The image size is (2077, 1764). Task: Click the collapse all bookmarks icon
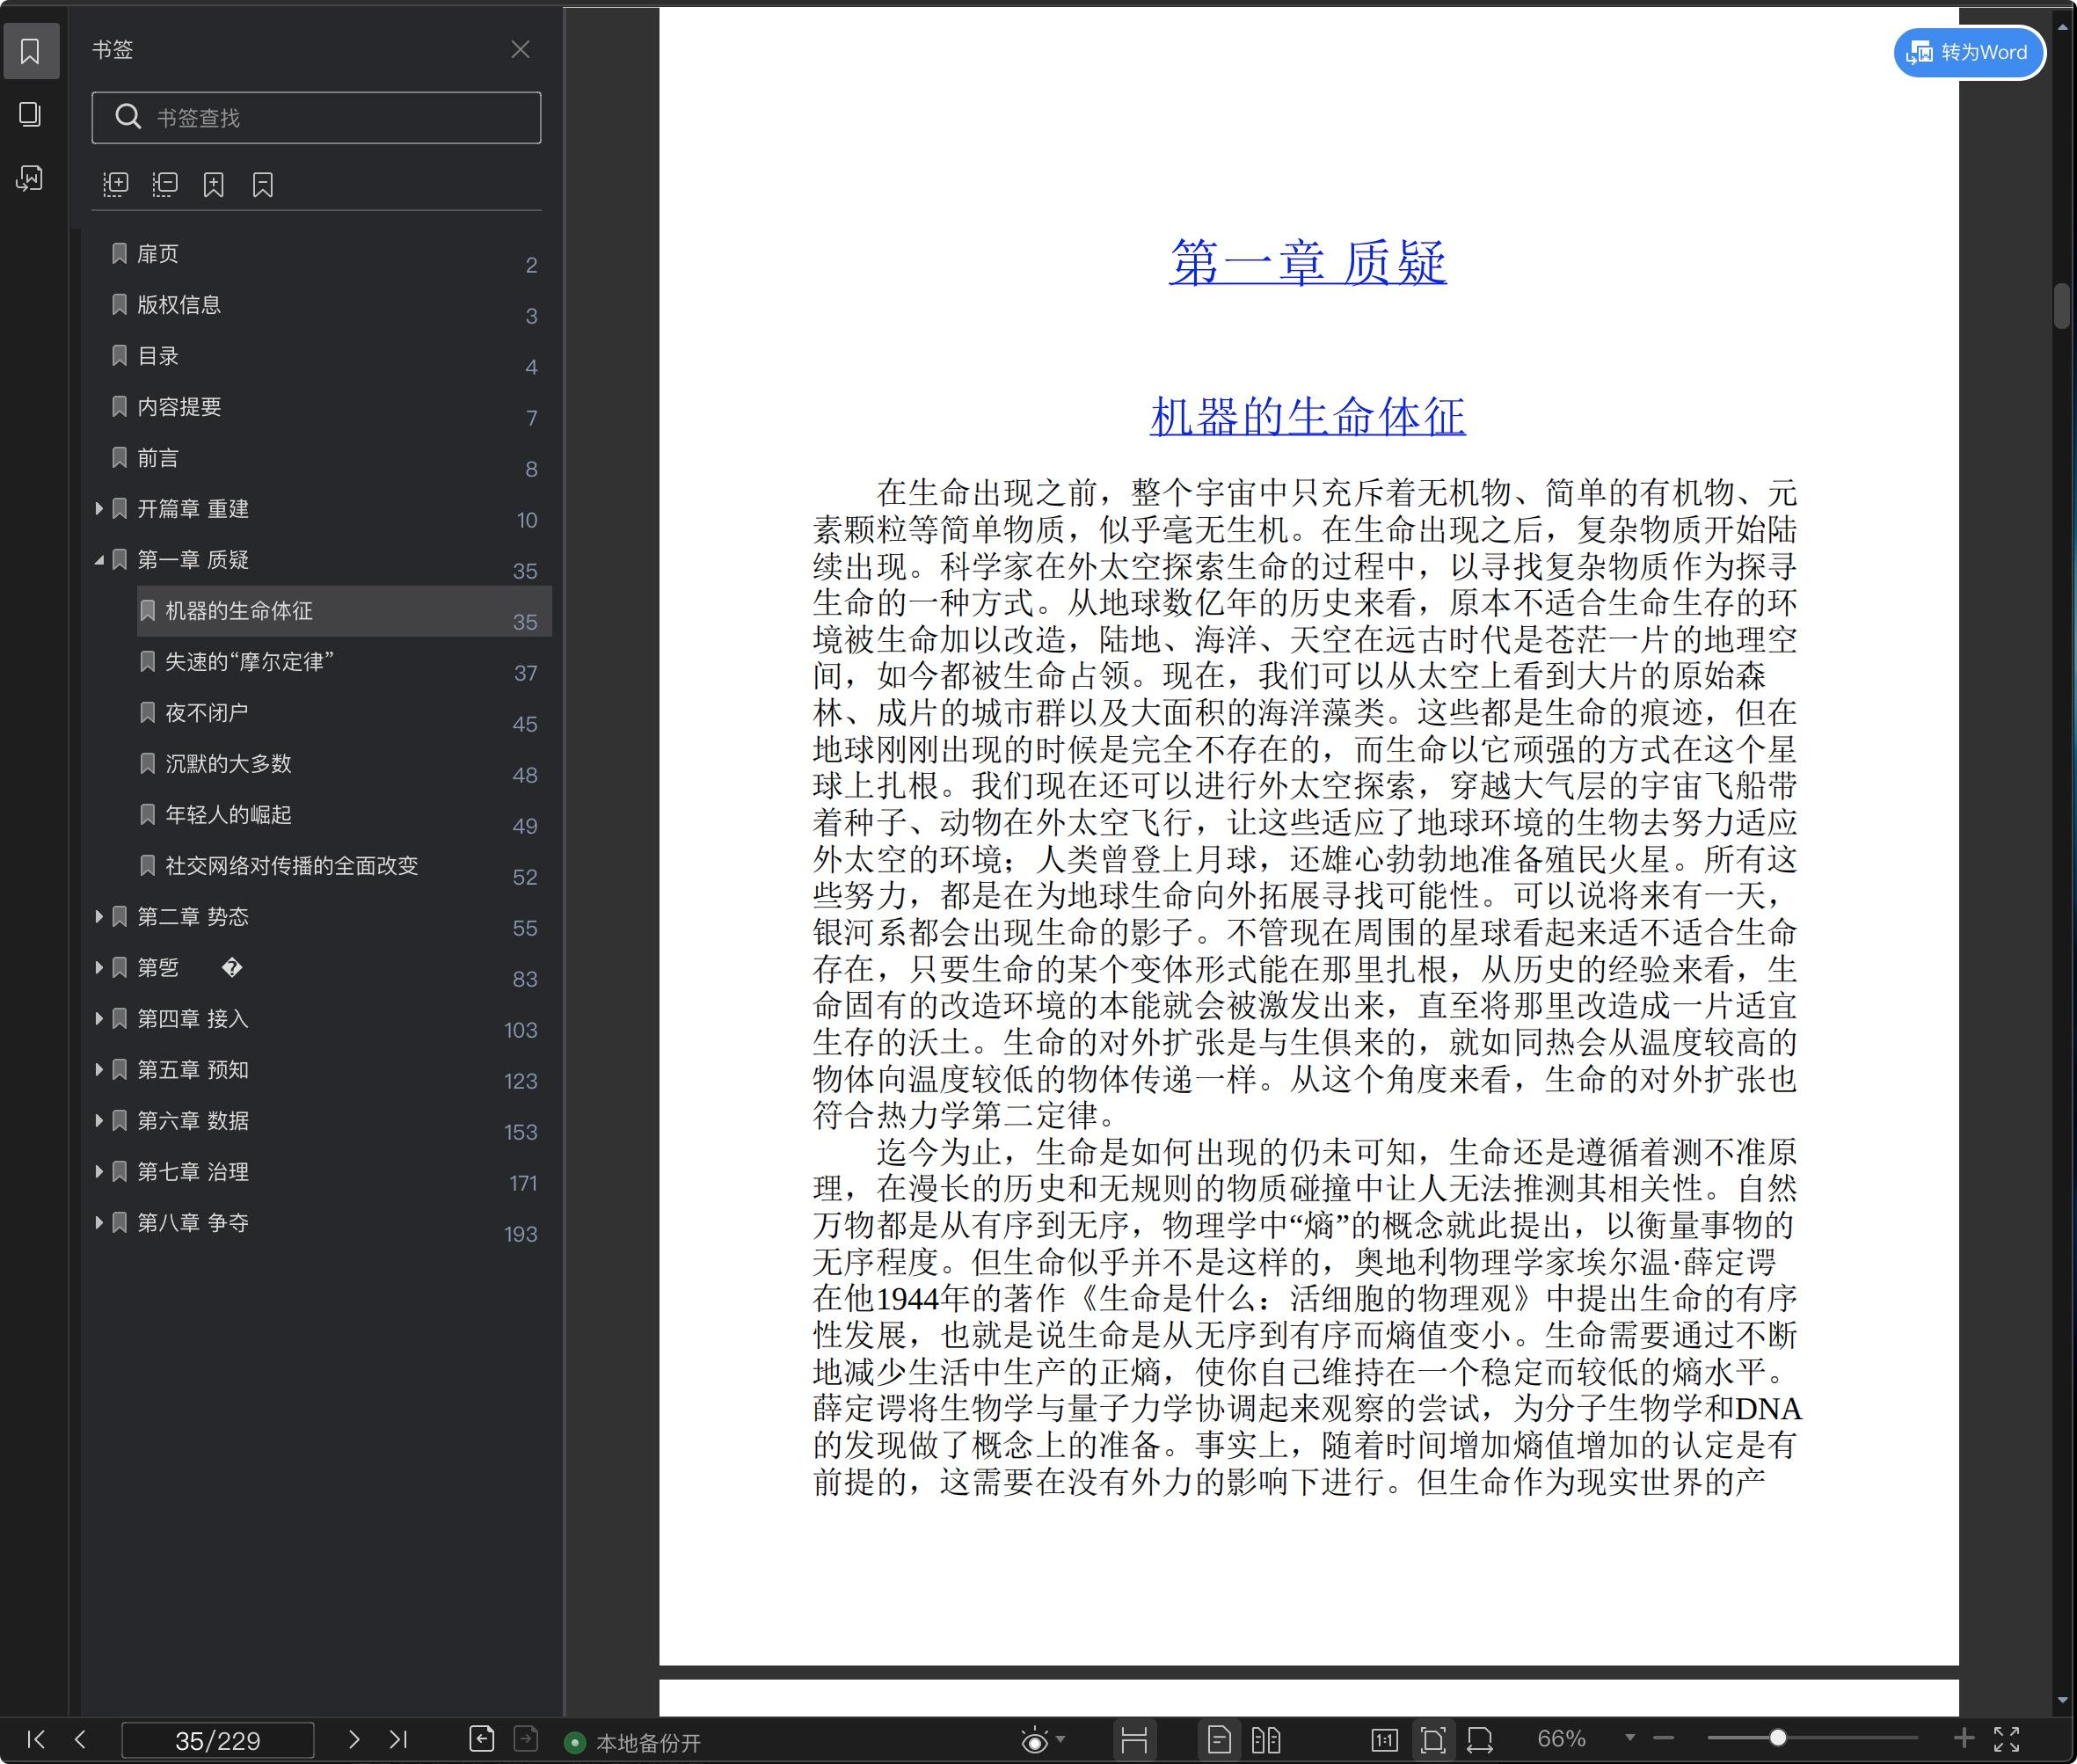(165, 184)
